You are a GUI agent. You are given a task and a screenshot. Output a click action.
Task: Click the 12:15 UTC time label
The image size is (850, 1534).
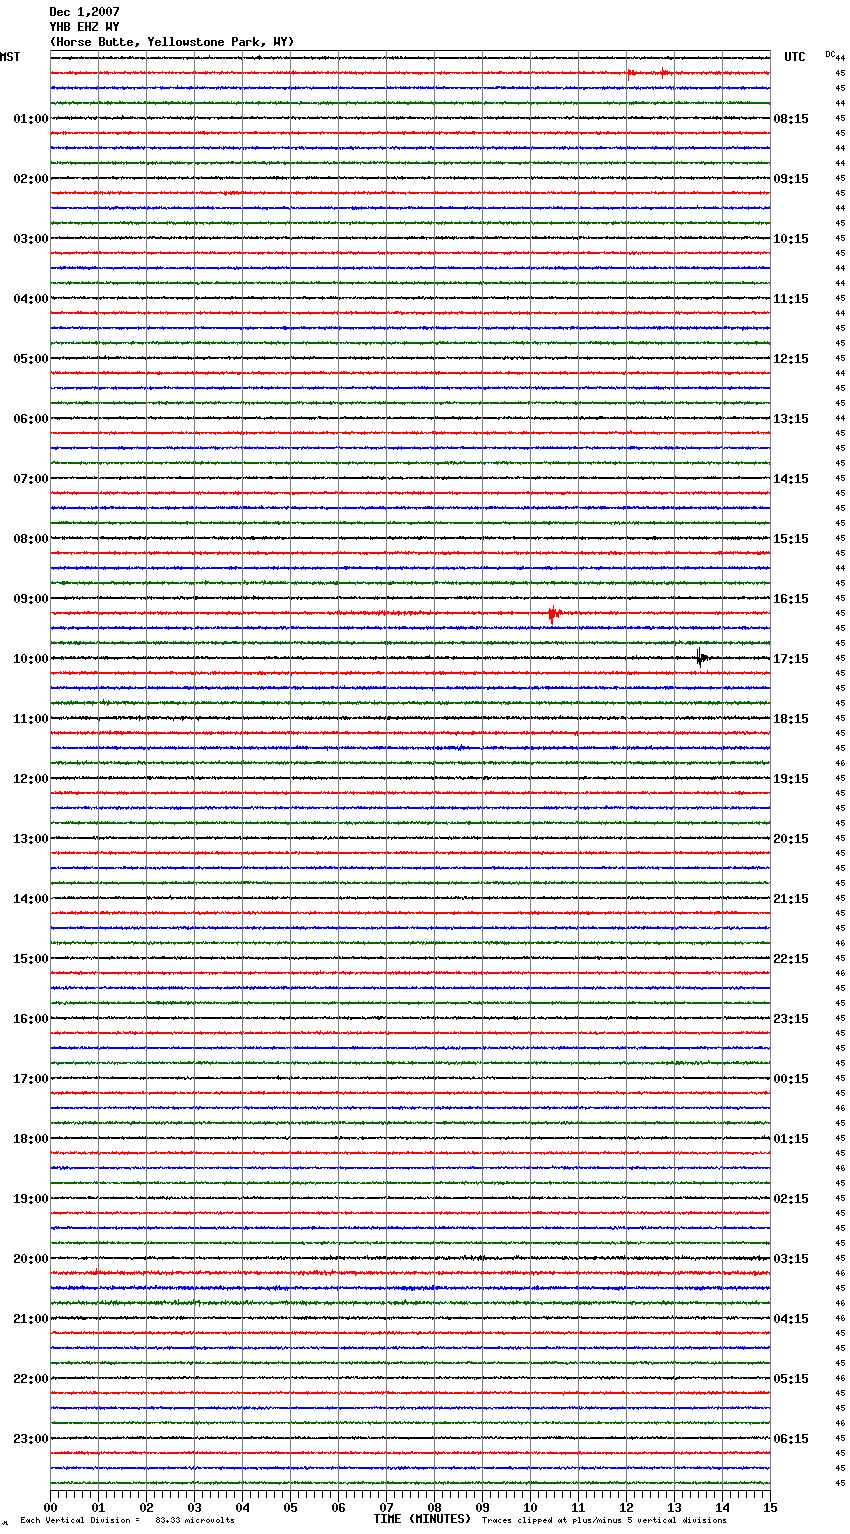click(x=791, y=359)
